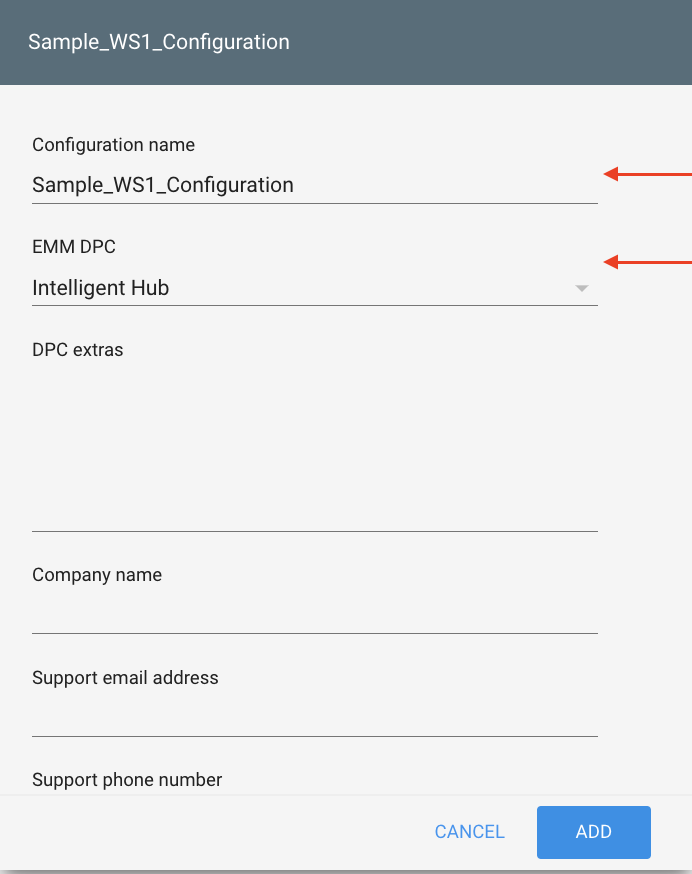Click the dialog title Sample_WS1_Configuration
692x874 pixels.
tap(159, 42)
